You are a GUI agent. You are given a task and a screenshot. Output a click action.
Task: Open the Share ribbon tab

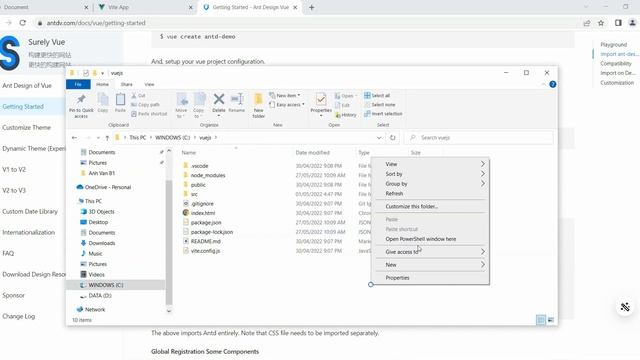tap(127, 84)
